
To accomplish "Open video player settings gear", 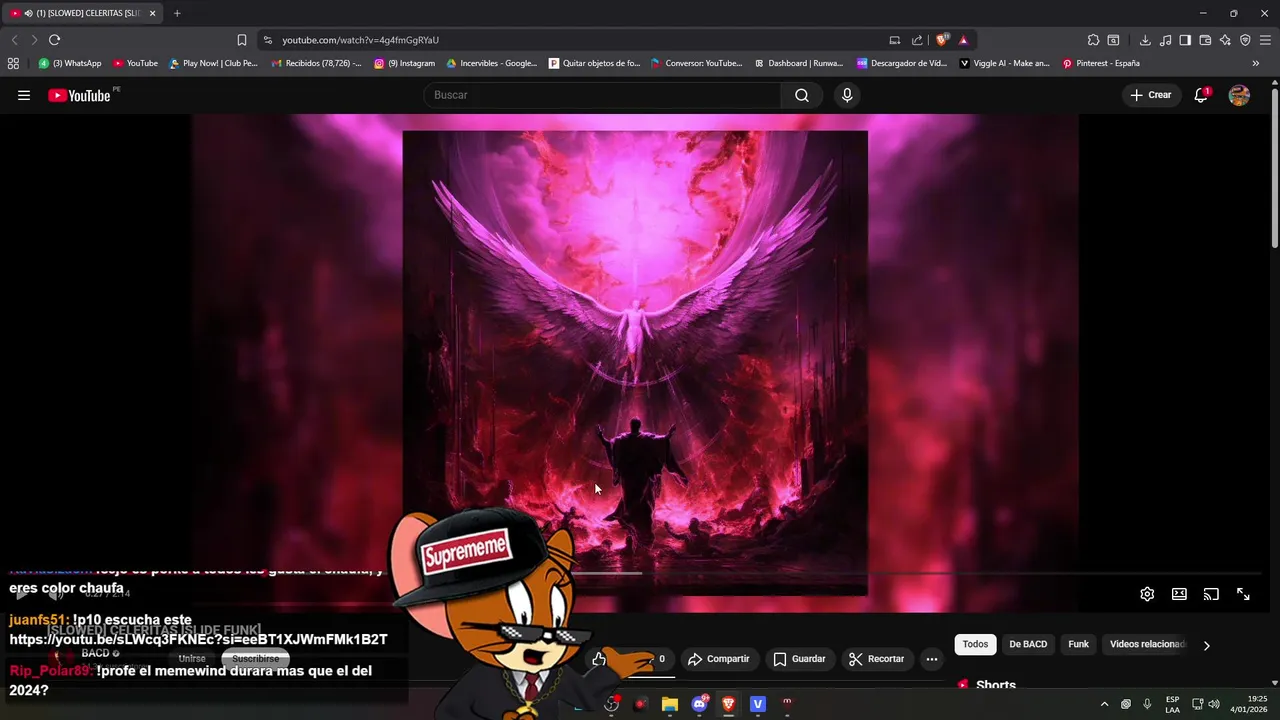I will [x=1147, y=594].
